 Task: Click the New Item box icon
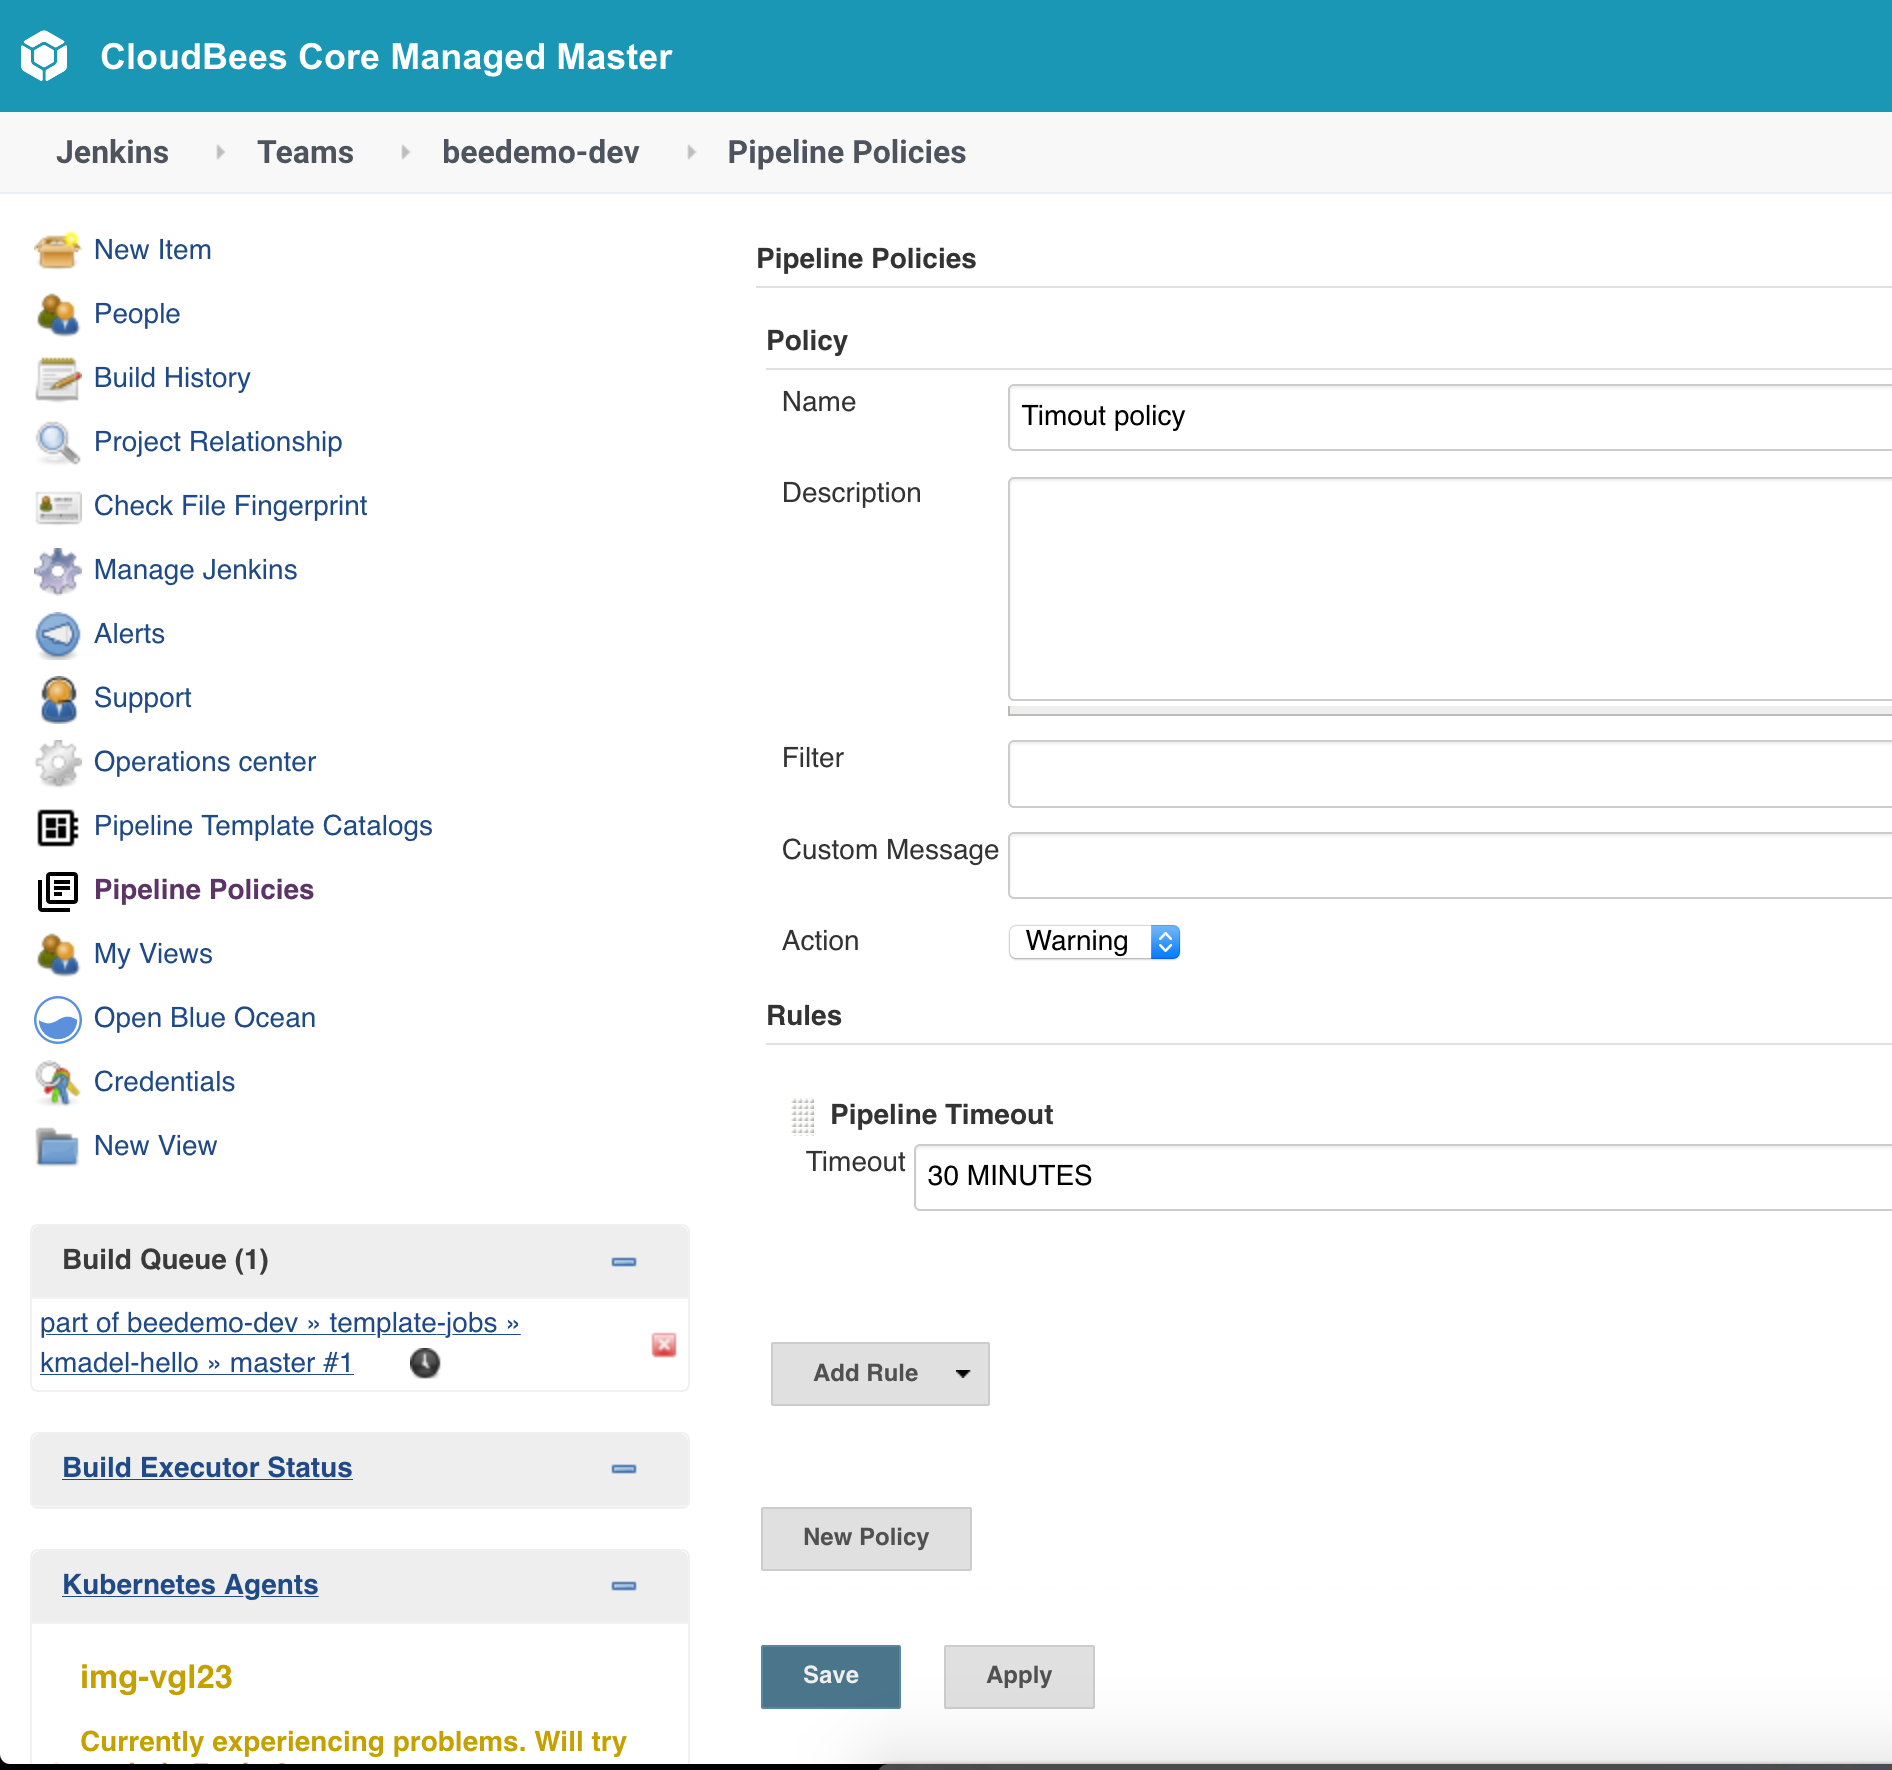point(57,250)
